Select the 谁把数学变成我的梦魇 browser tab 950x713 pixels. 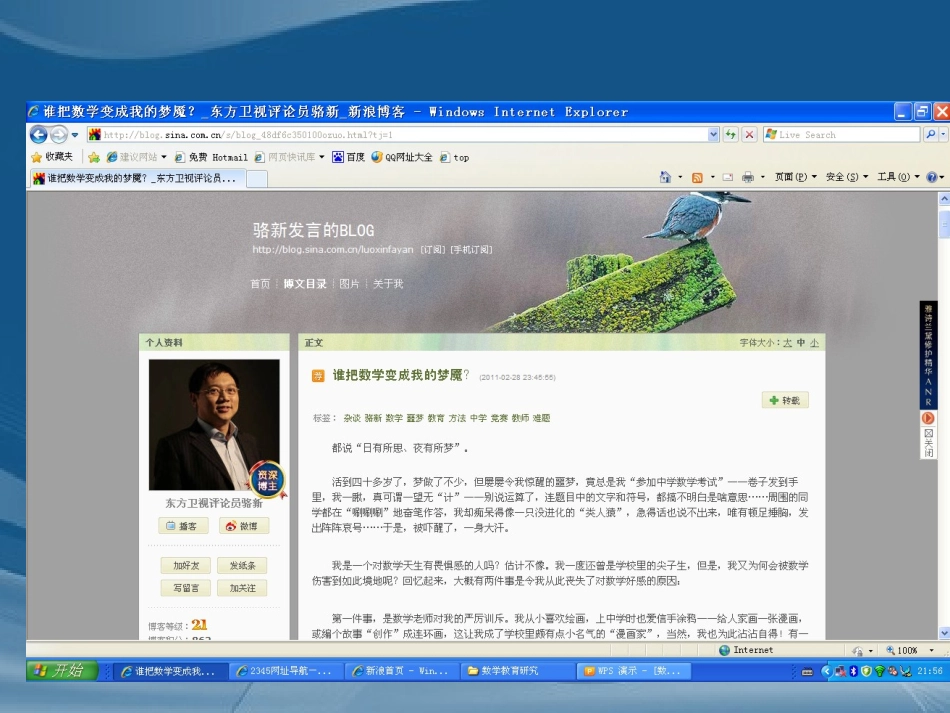137,178
